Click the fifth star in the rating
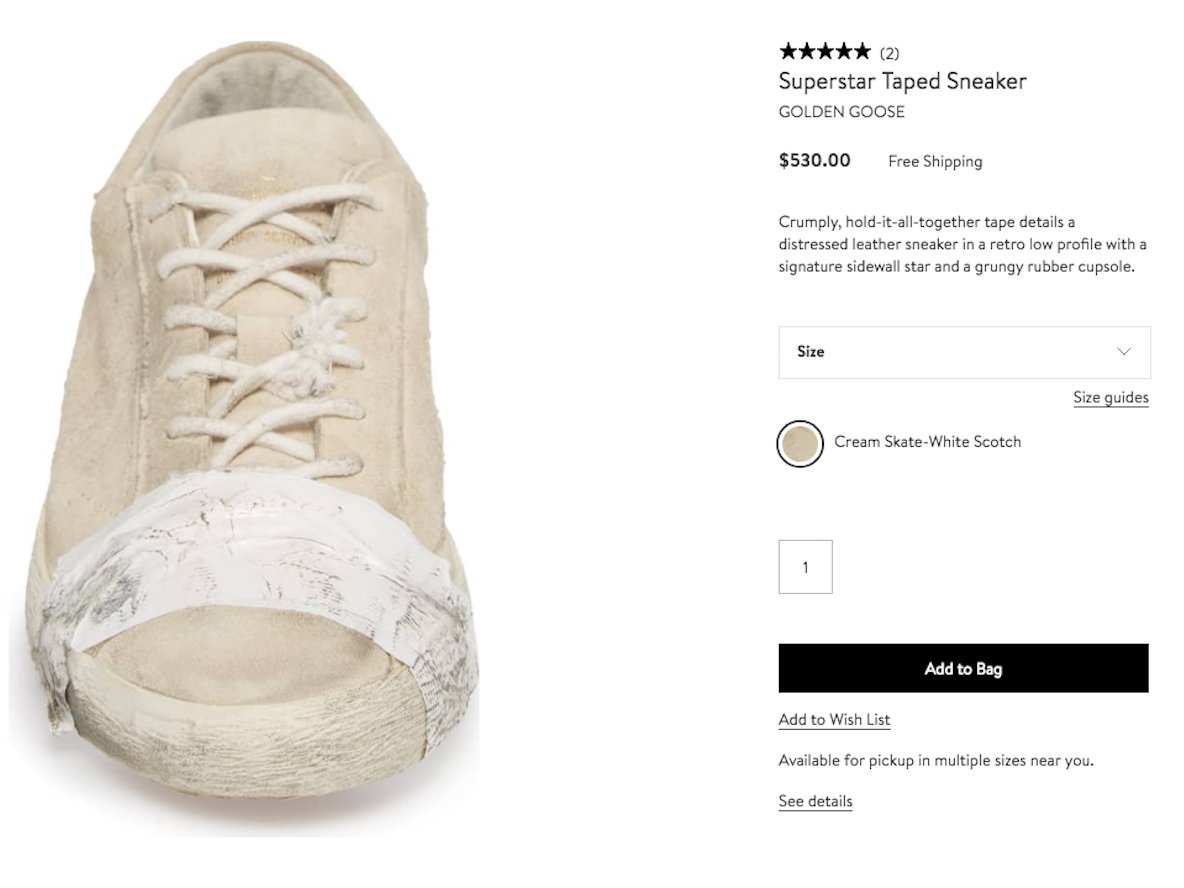1184x888 pixels. 861,52
